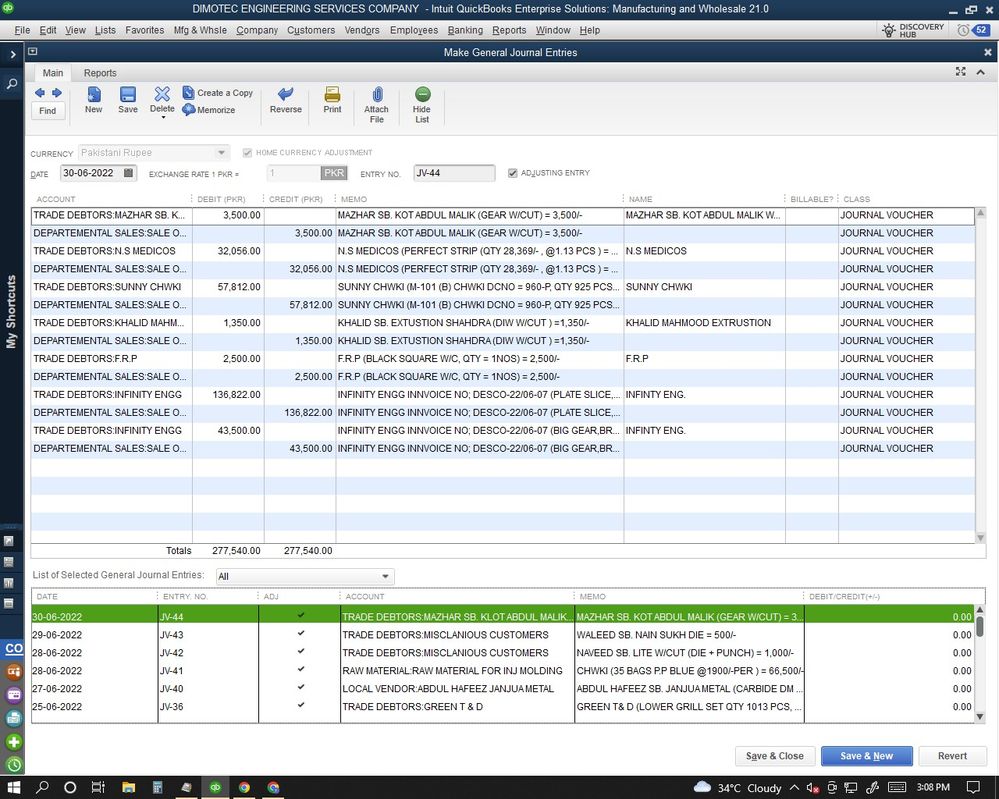The width and height of the screenshot is (999, 799).
Task: Click the New journal entry icon
Action: coord(93,96)
